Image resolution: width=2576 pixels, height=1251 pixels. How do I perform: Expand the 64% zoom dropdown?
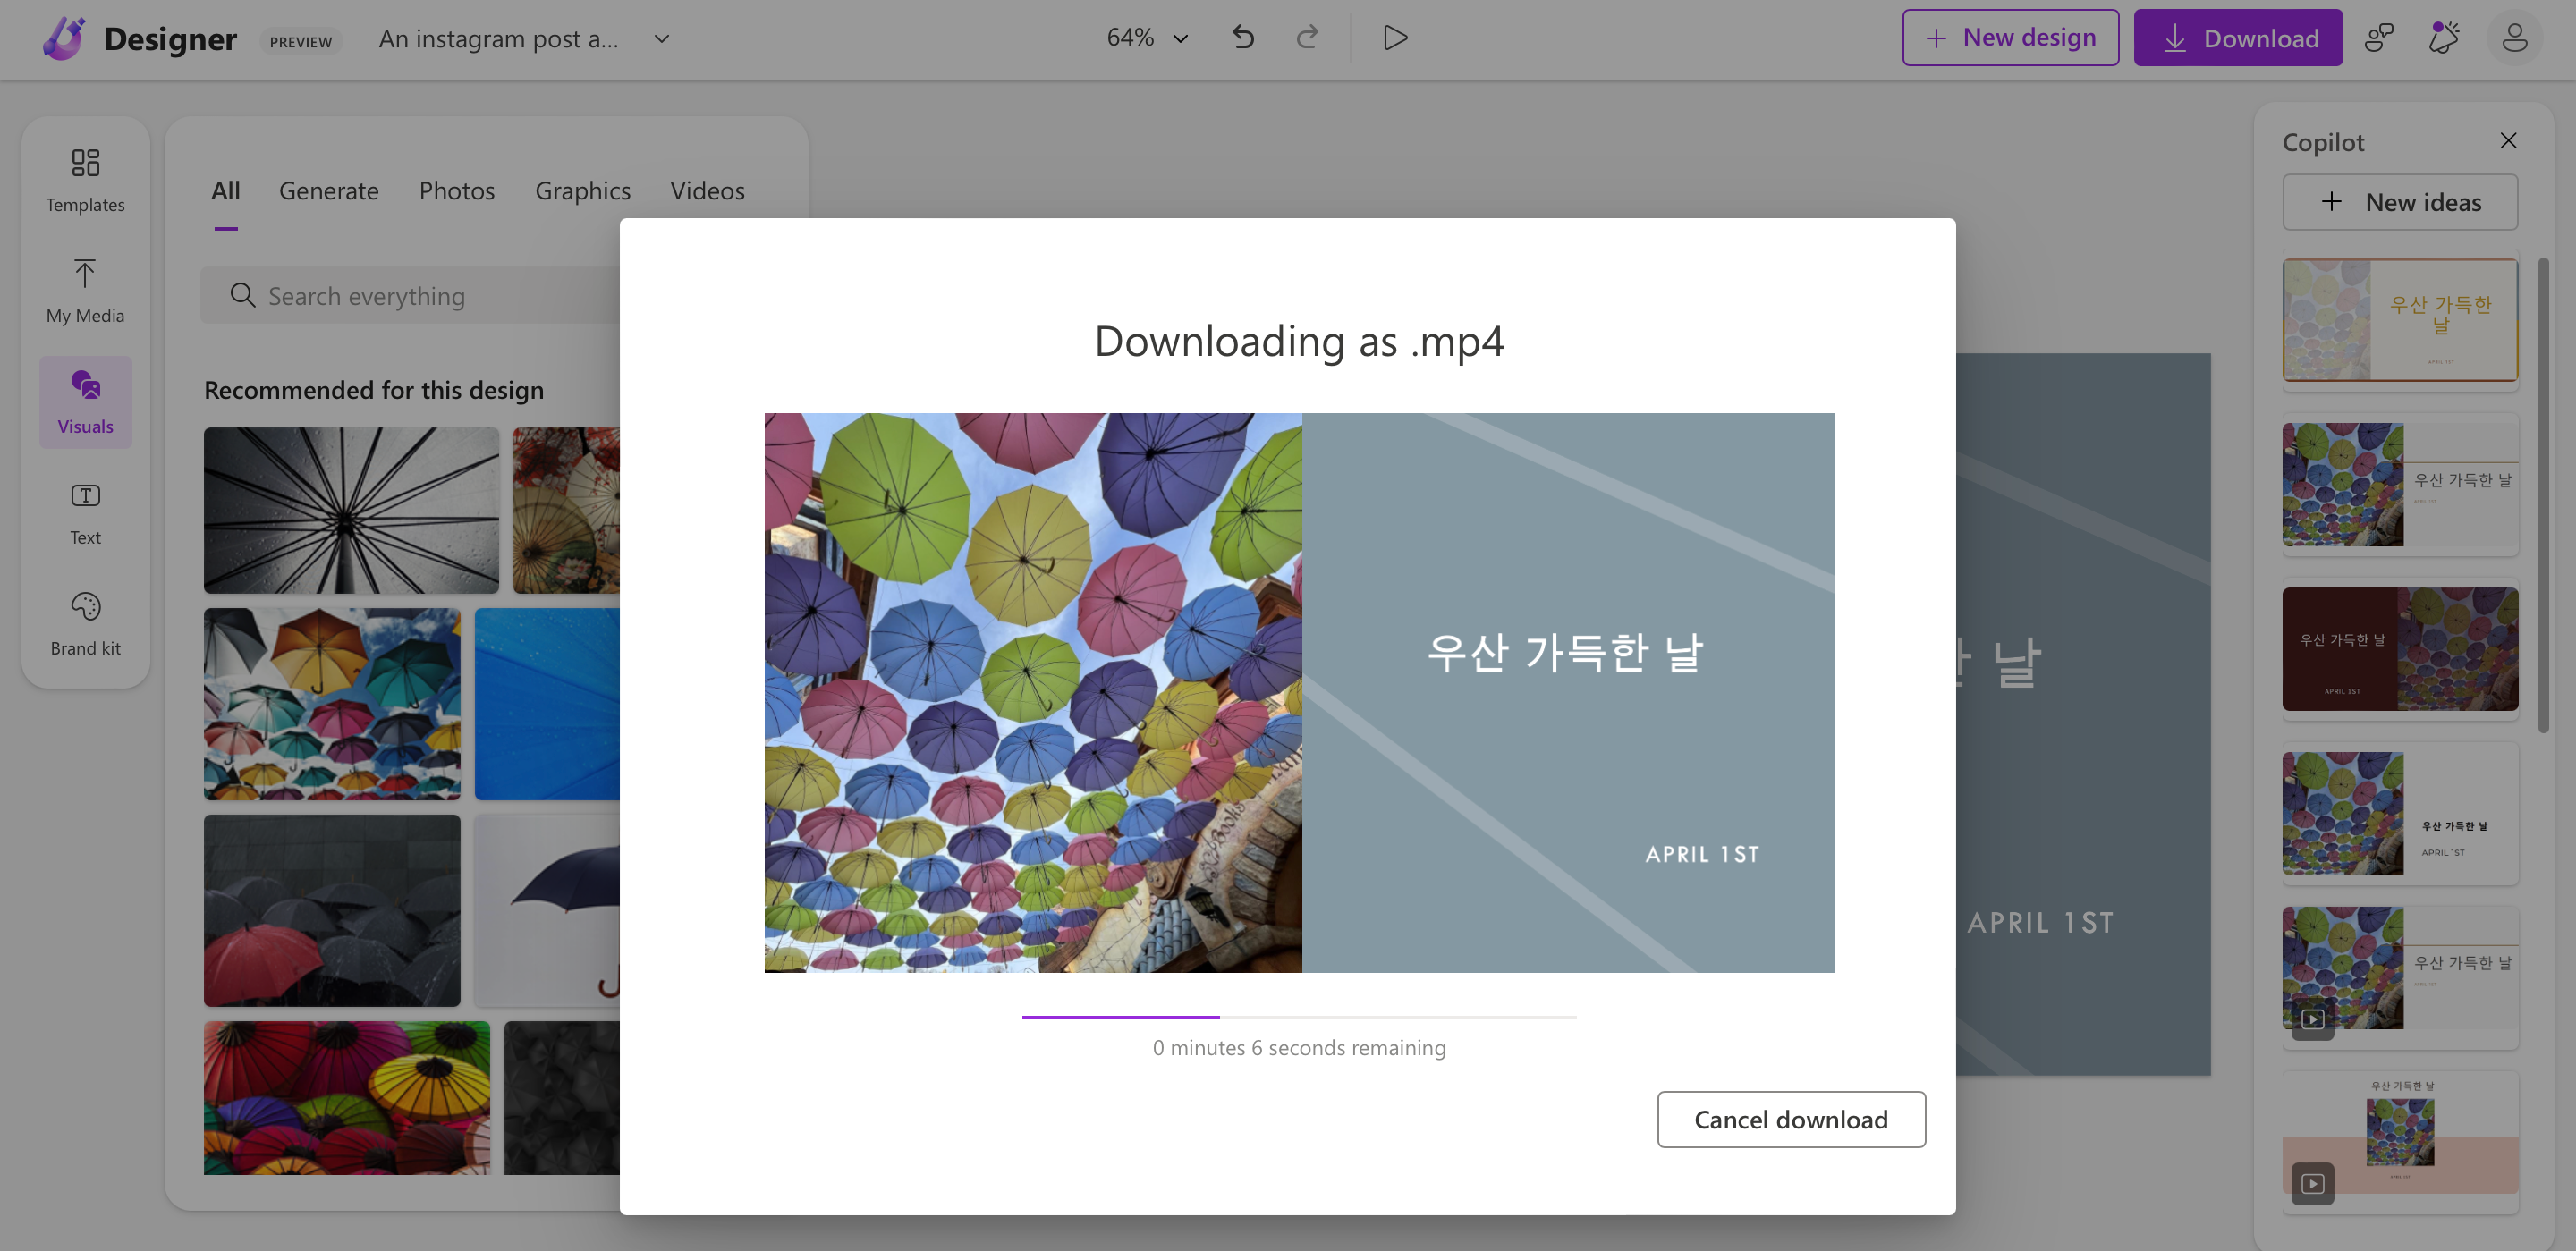click(1147, 38)
